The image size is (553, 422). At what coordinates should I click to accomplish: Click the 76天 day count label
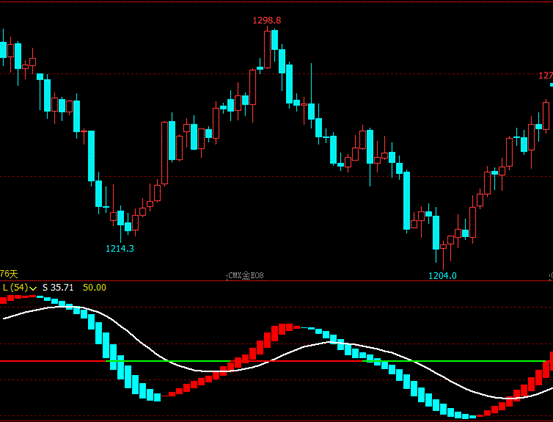click(x=9, y=274)
